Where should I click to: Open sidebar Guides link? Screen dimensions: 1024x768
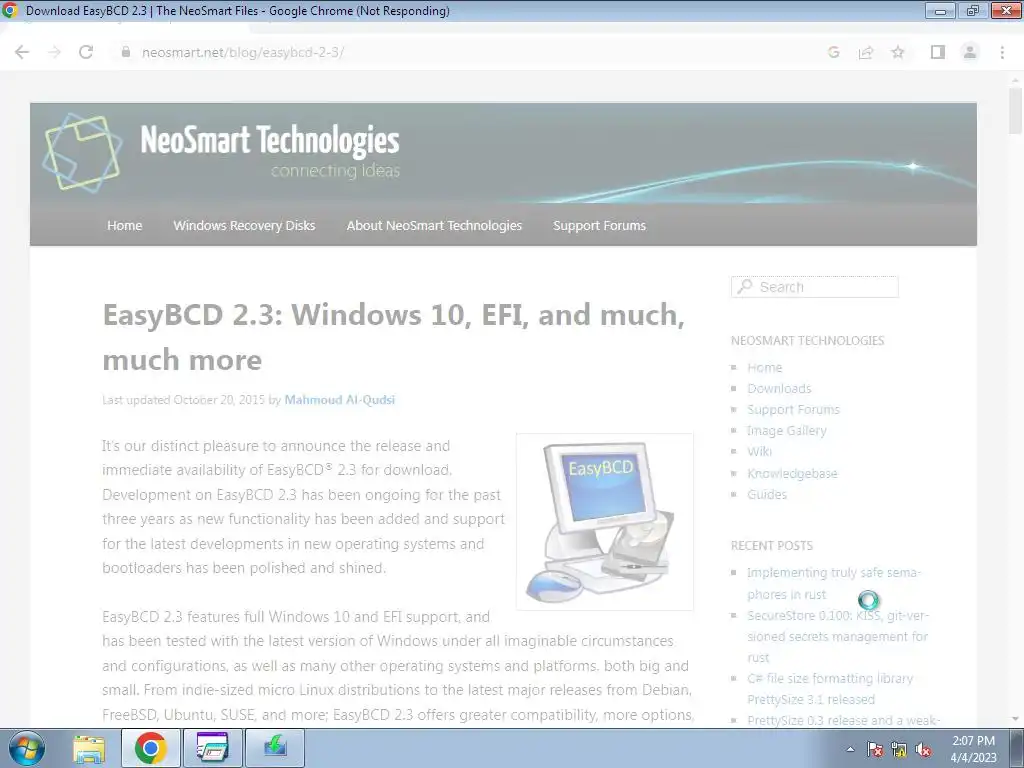tap(767, 494)
